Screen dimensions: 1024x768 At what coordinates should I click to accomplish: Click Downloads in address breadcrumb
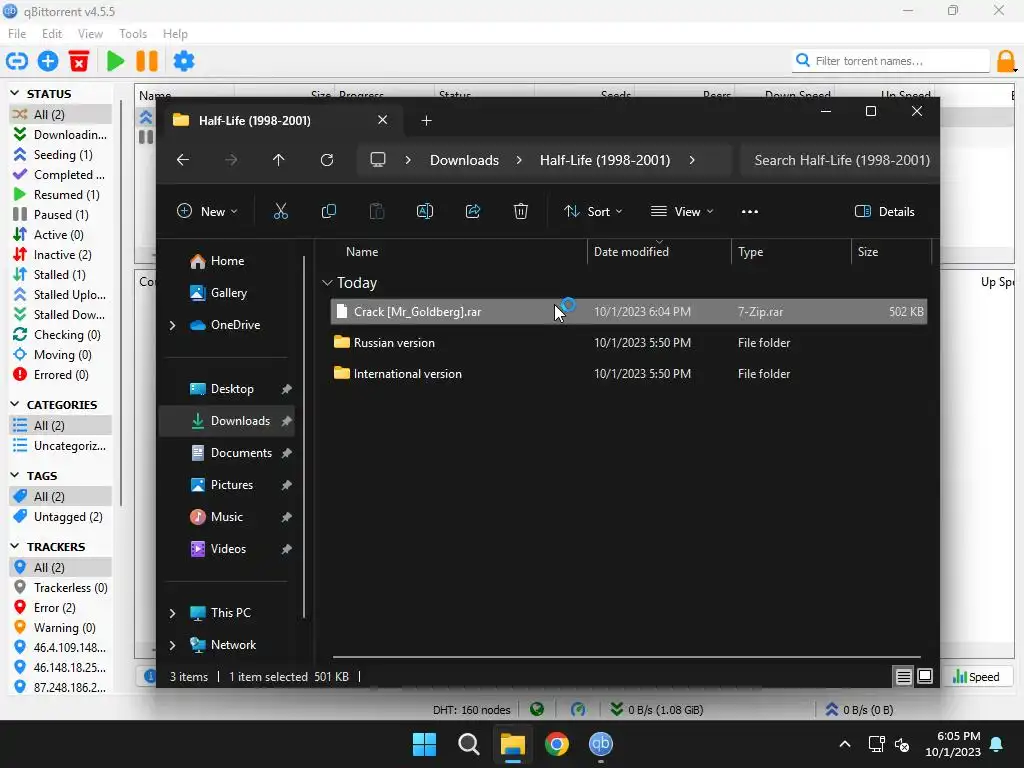[x=464, y=160]
